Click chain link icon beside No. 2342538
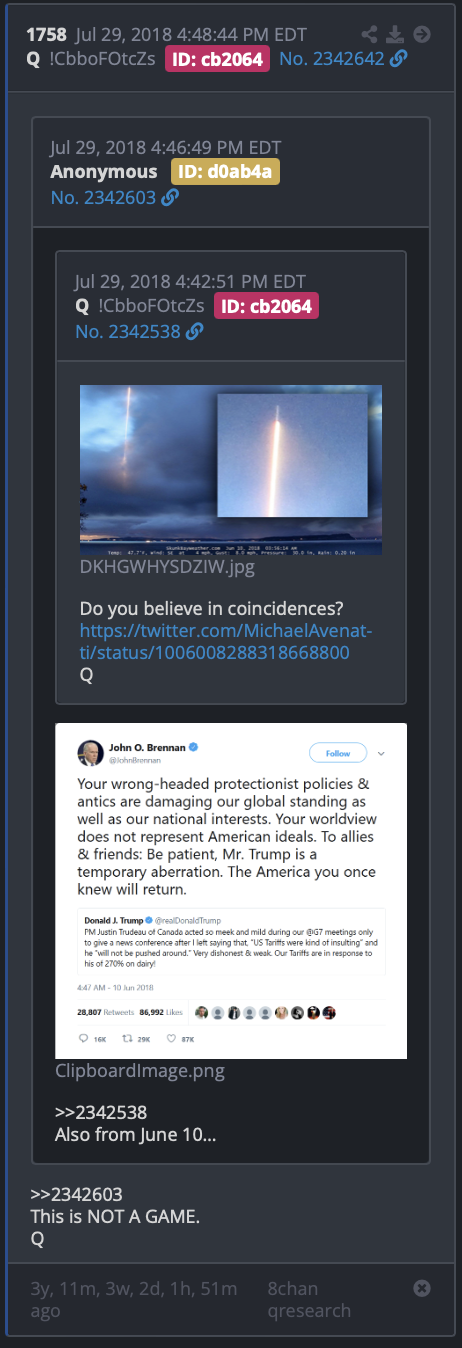Screen dimensions: 462x1348 coord(194,331)
